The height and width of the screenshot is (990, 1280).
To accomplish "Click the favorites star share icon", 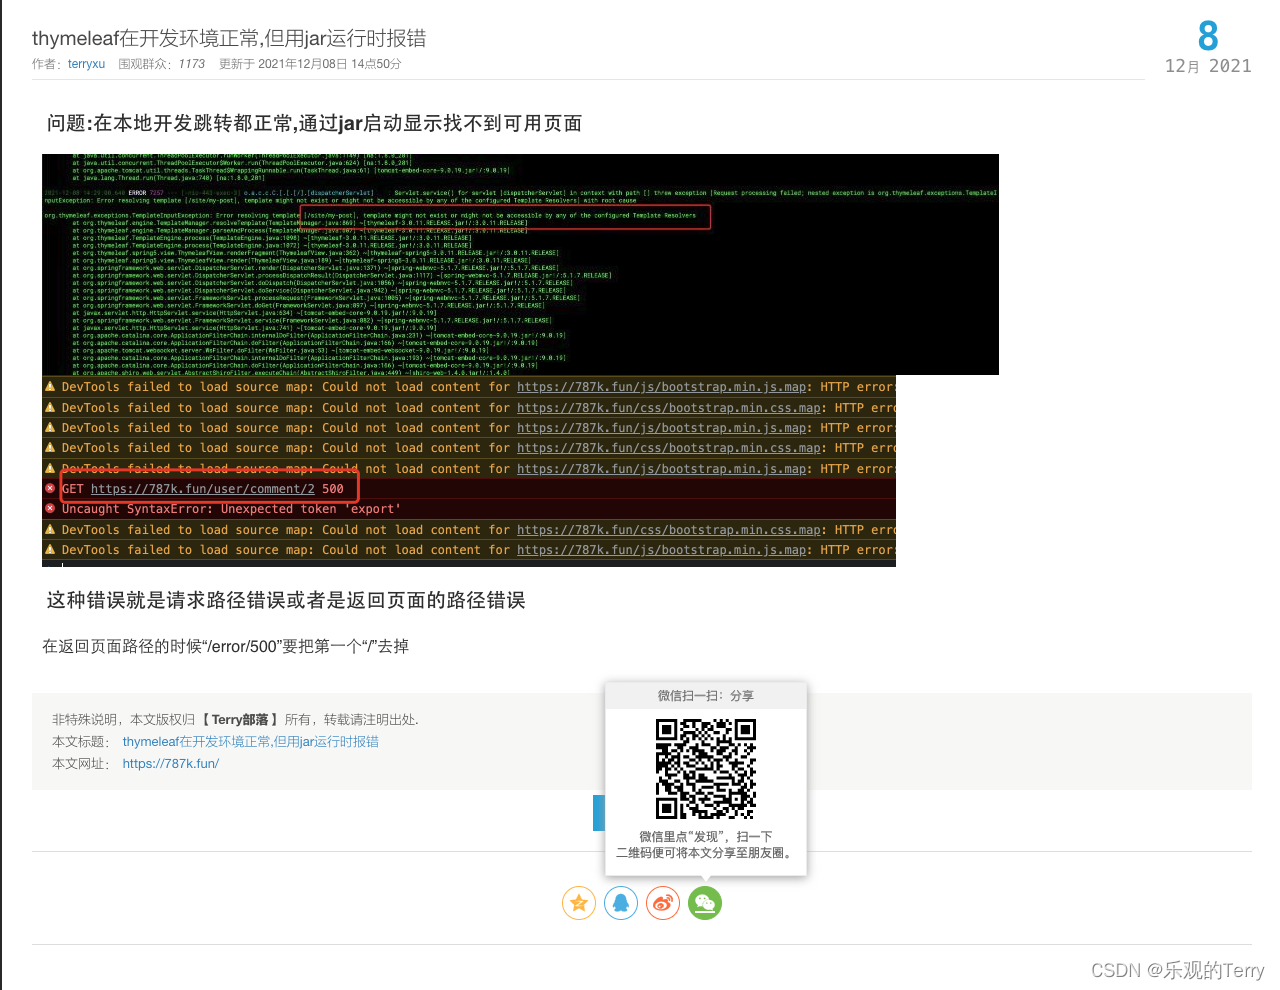I will point(579,903).
